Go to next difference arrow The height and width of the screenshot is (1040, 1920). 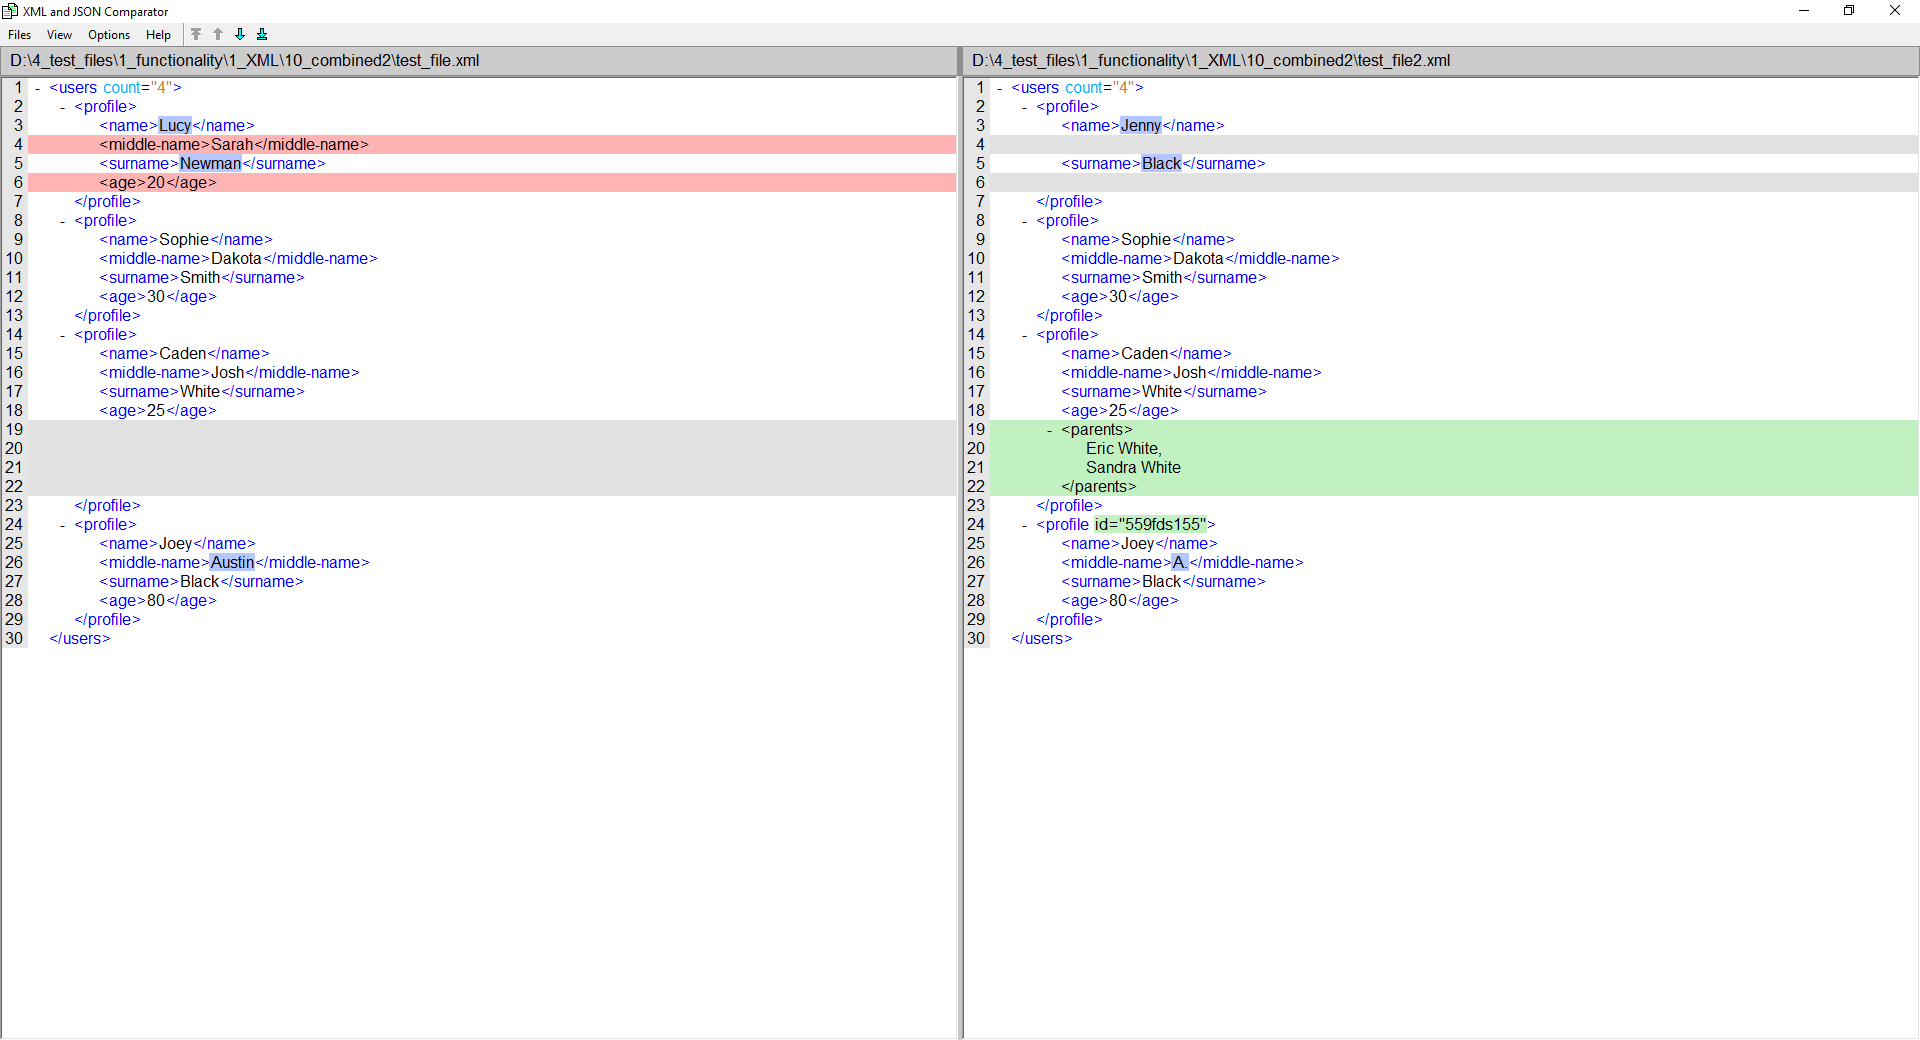[240, 34]
